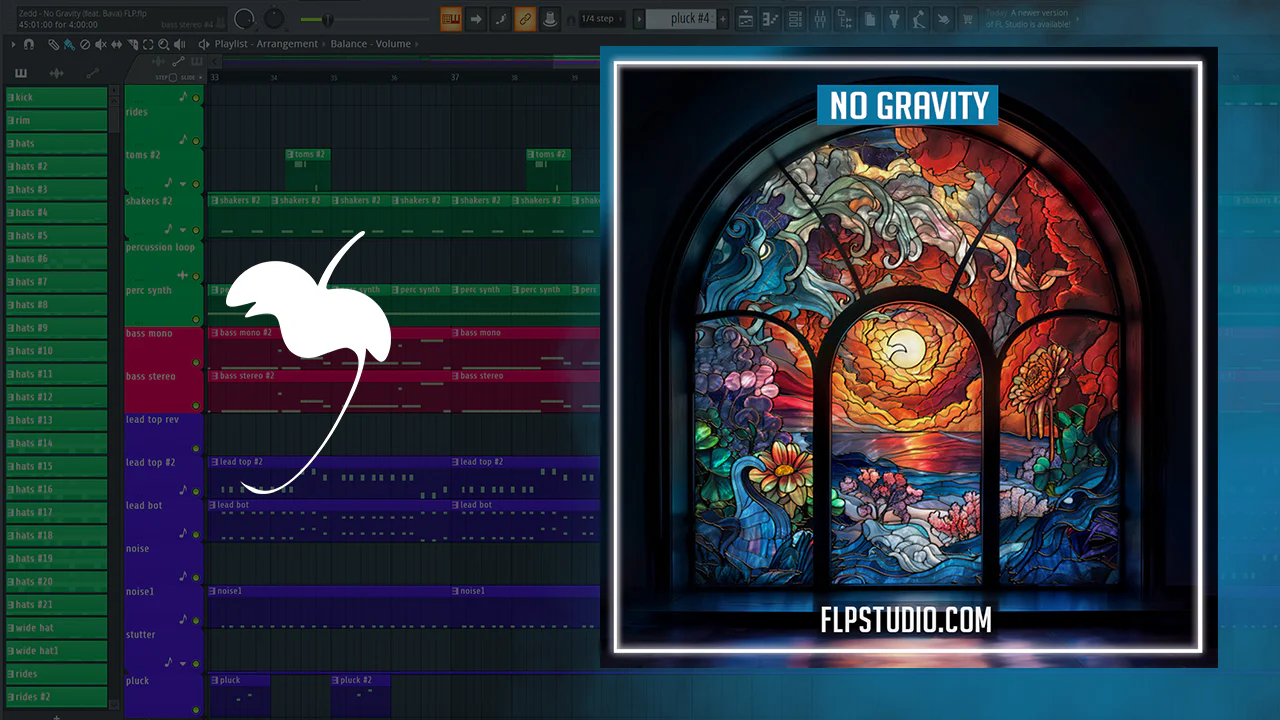Click the newer version available notice

pyautogui.click(x=1029, y=19)
